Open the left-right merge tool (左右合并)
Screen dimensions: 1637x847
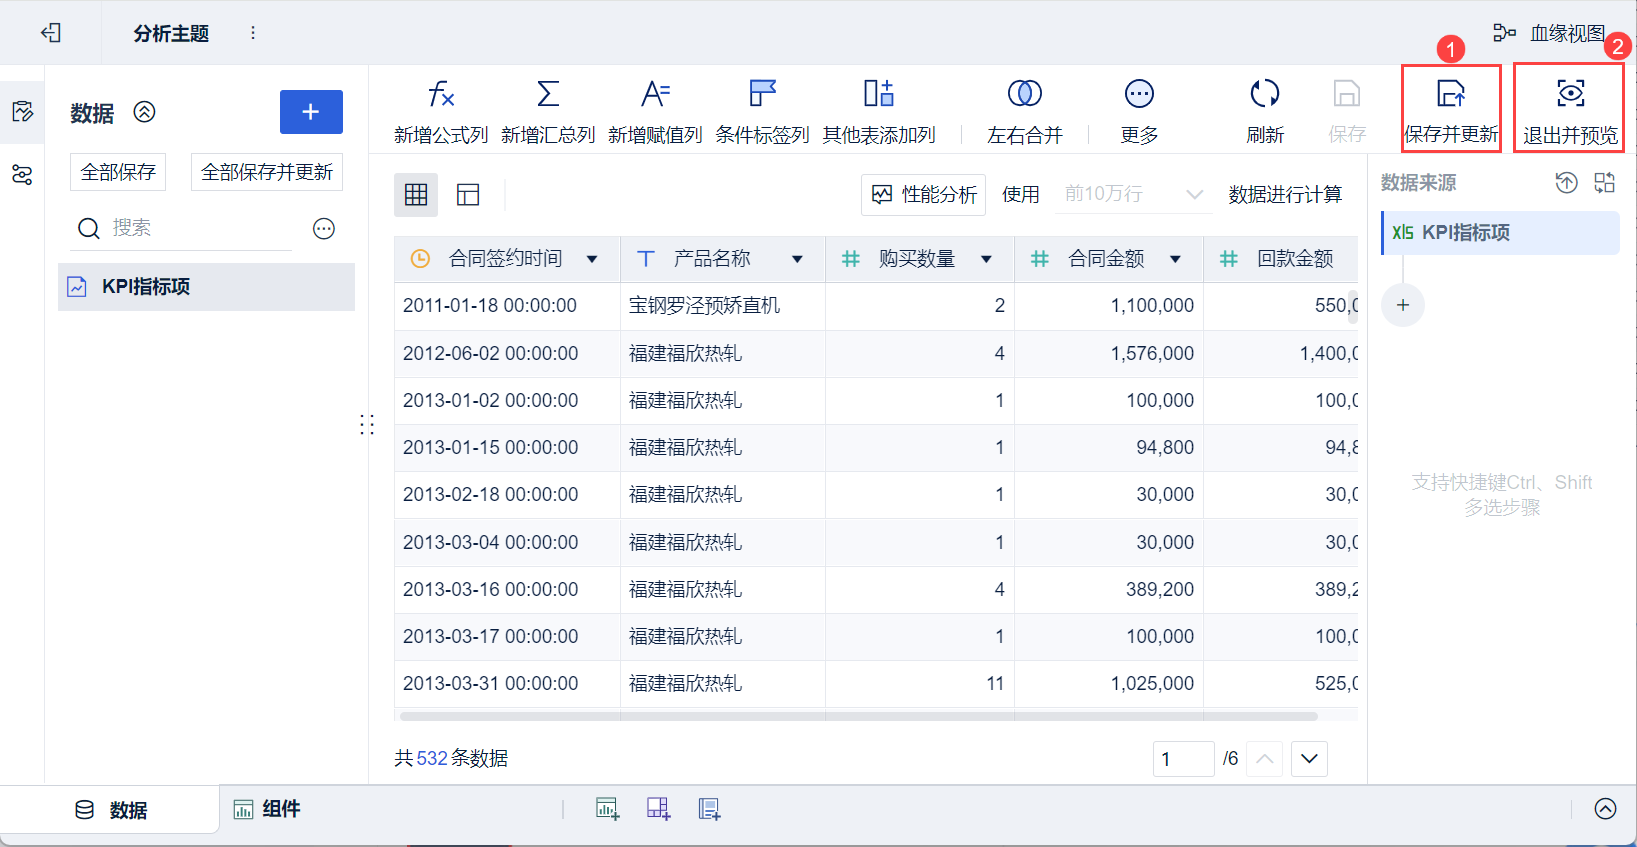coord(1024,95)
